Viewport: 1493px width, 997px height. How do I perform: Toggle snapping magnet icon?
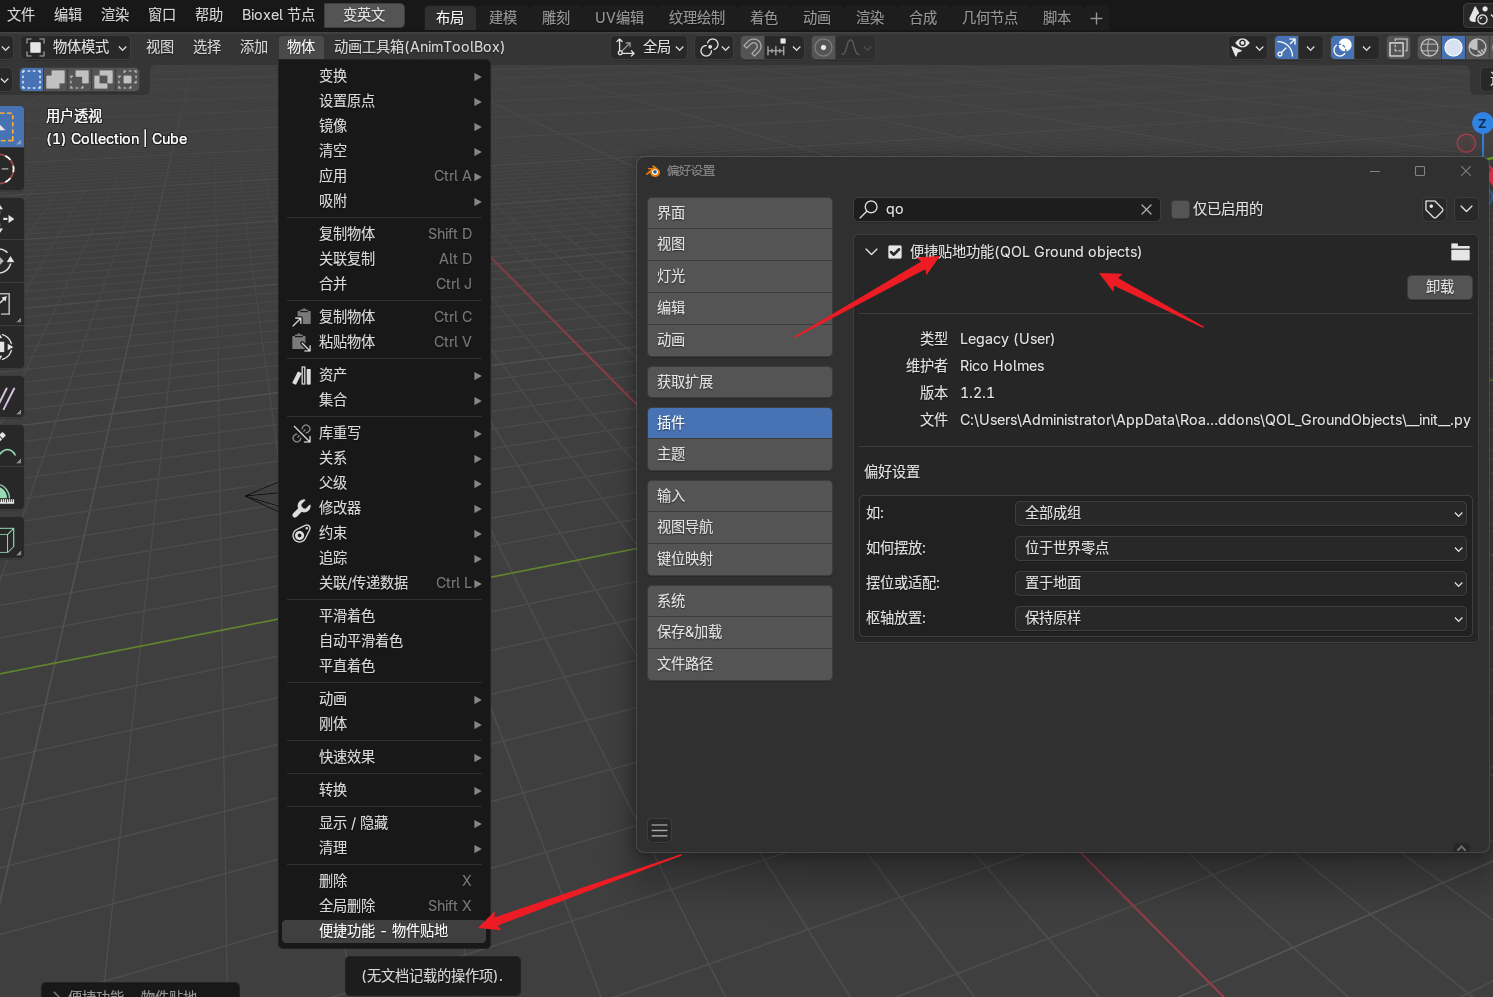(x=752, y=47)
